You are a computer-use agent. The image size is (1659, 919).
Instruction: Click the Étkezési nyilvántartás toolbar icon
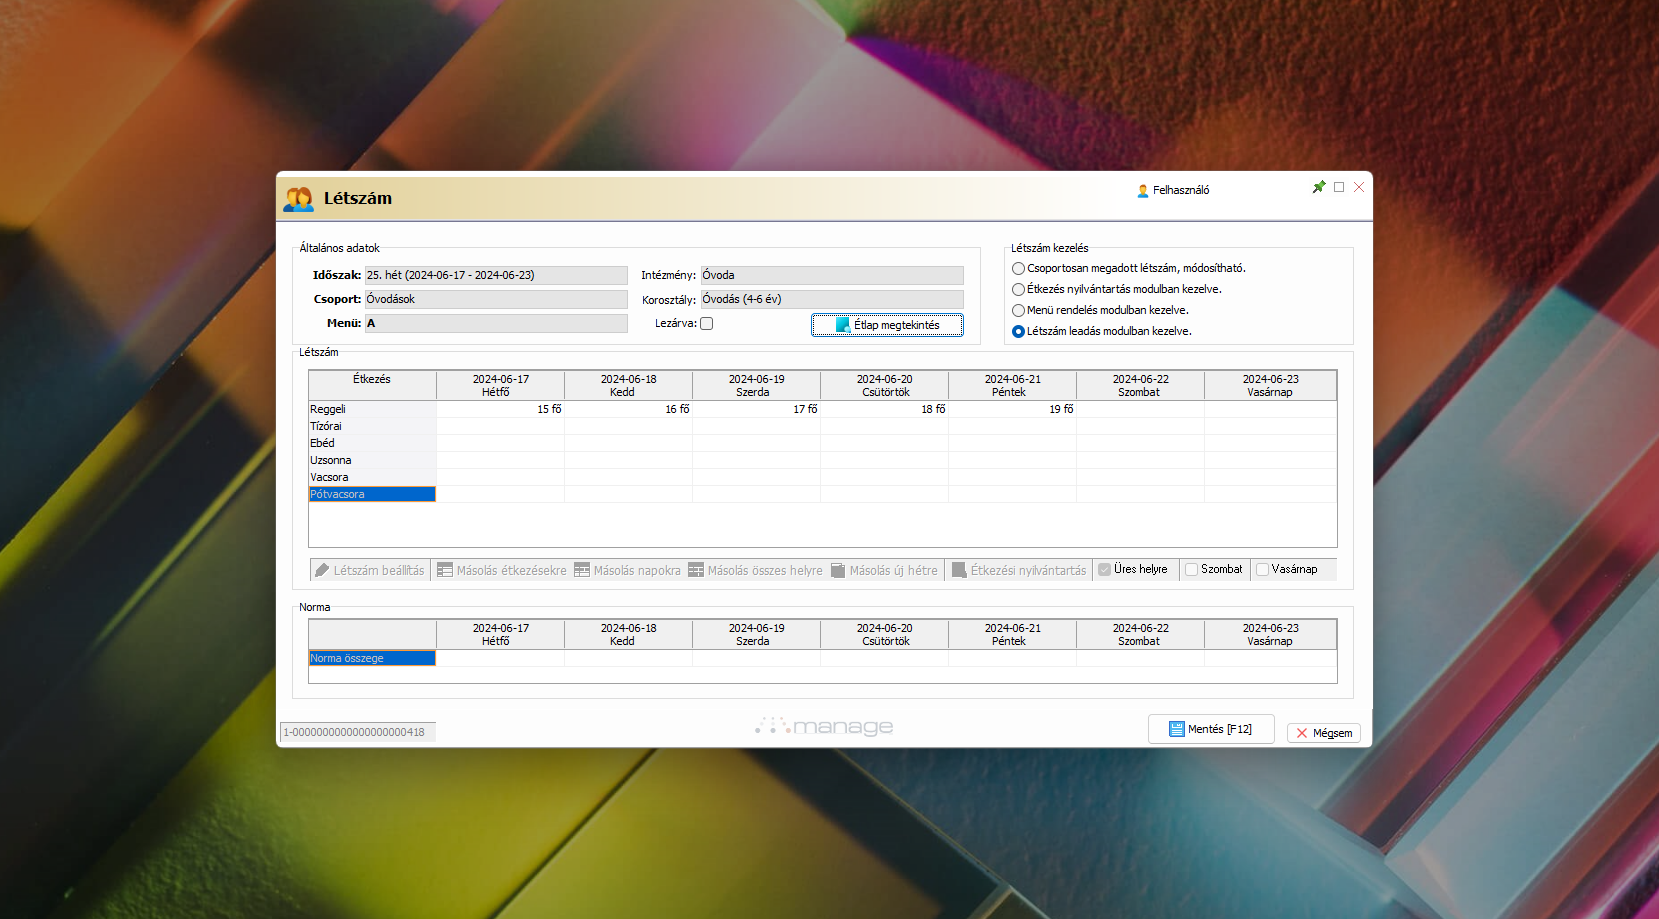pos(959,570)
